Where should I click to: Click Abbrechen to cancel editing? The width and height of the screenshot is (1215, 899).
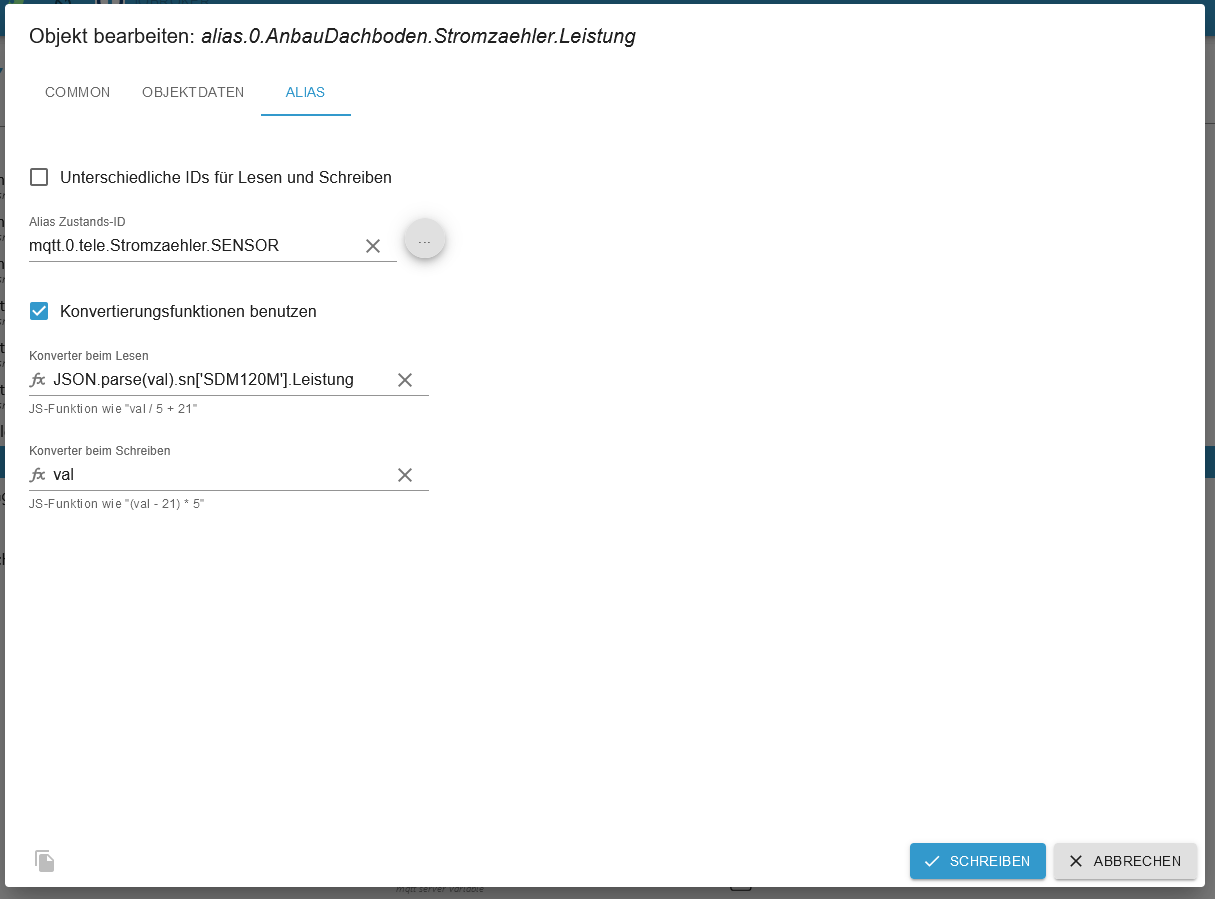point(1125,861)
